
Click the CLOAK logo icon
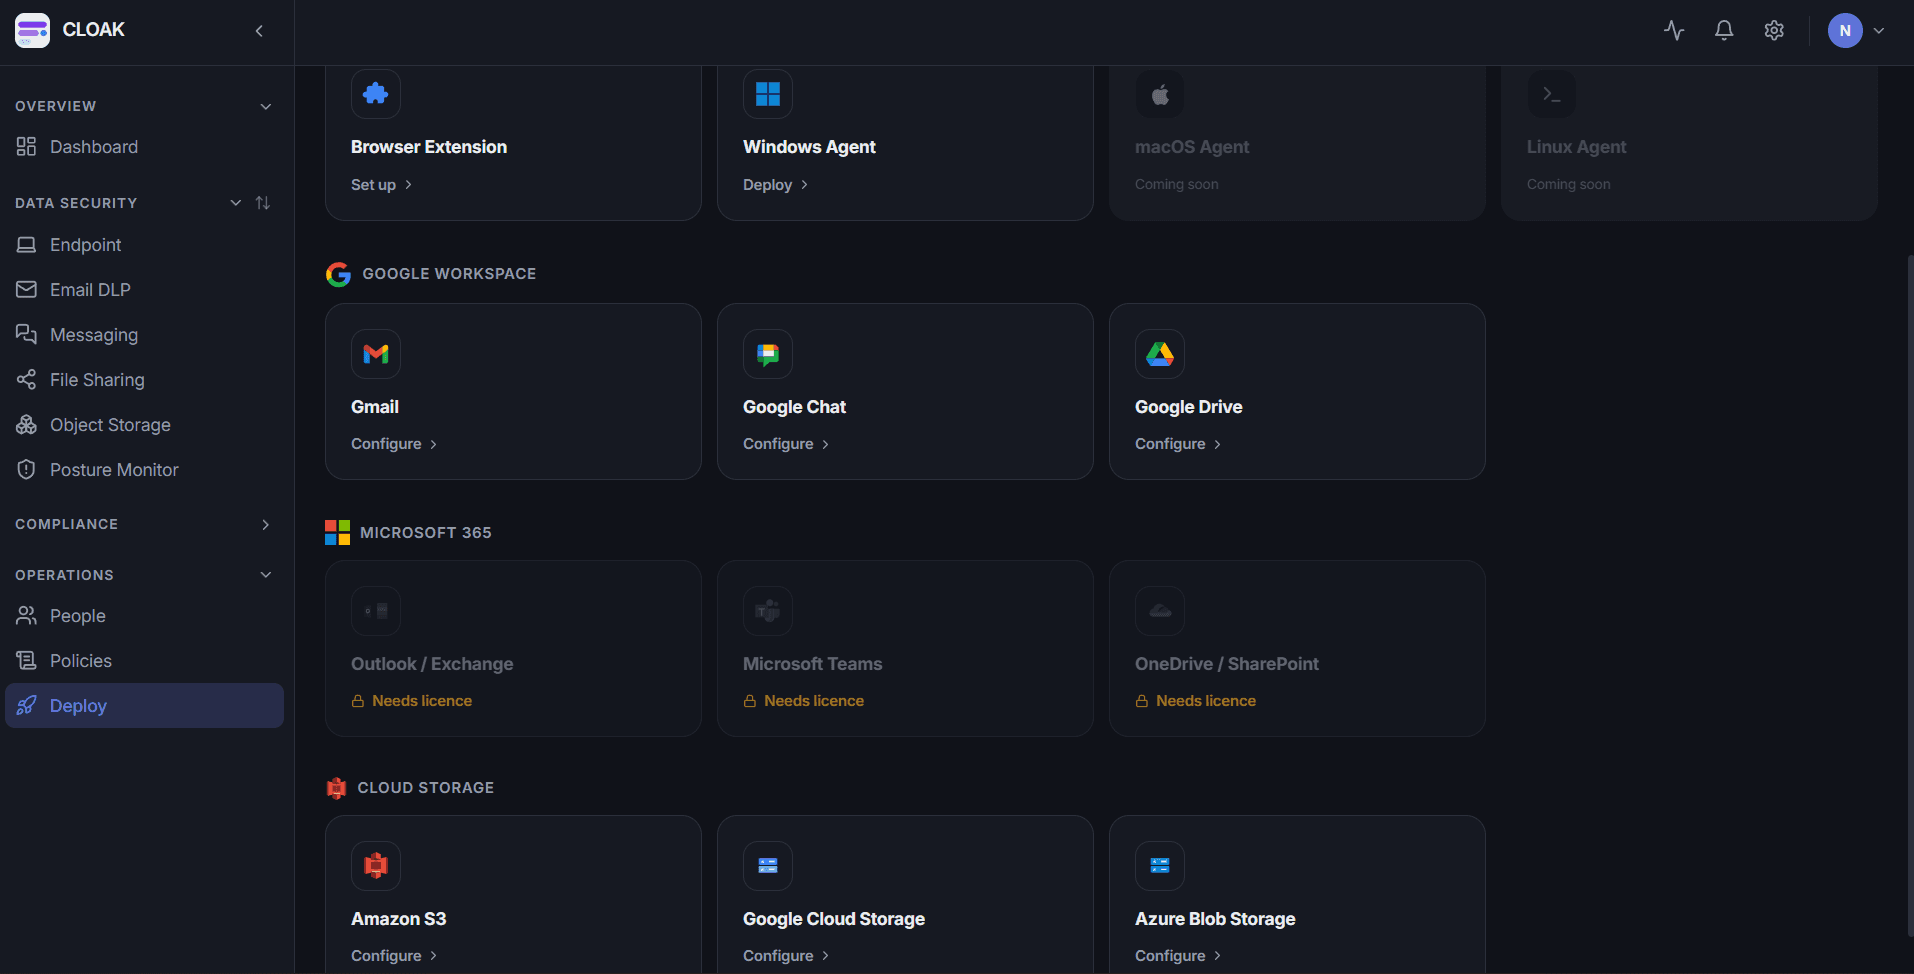tap(32, 30)
